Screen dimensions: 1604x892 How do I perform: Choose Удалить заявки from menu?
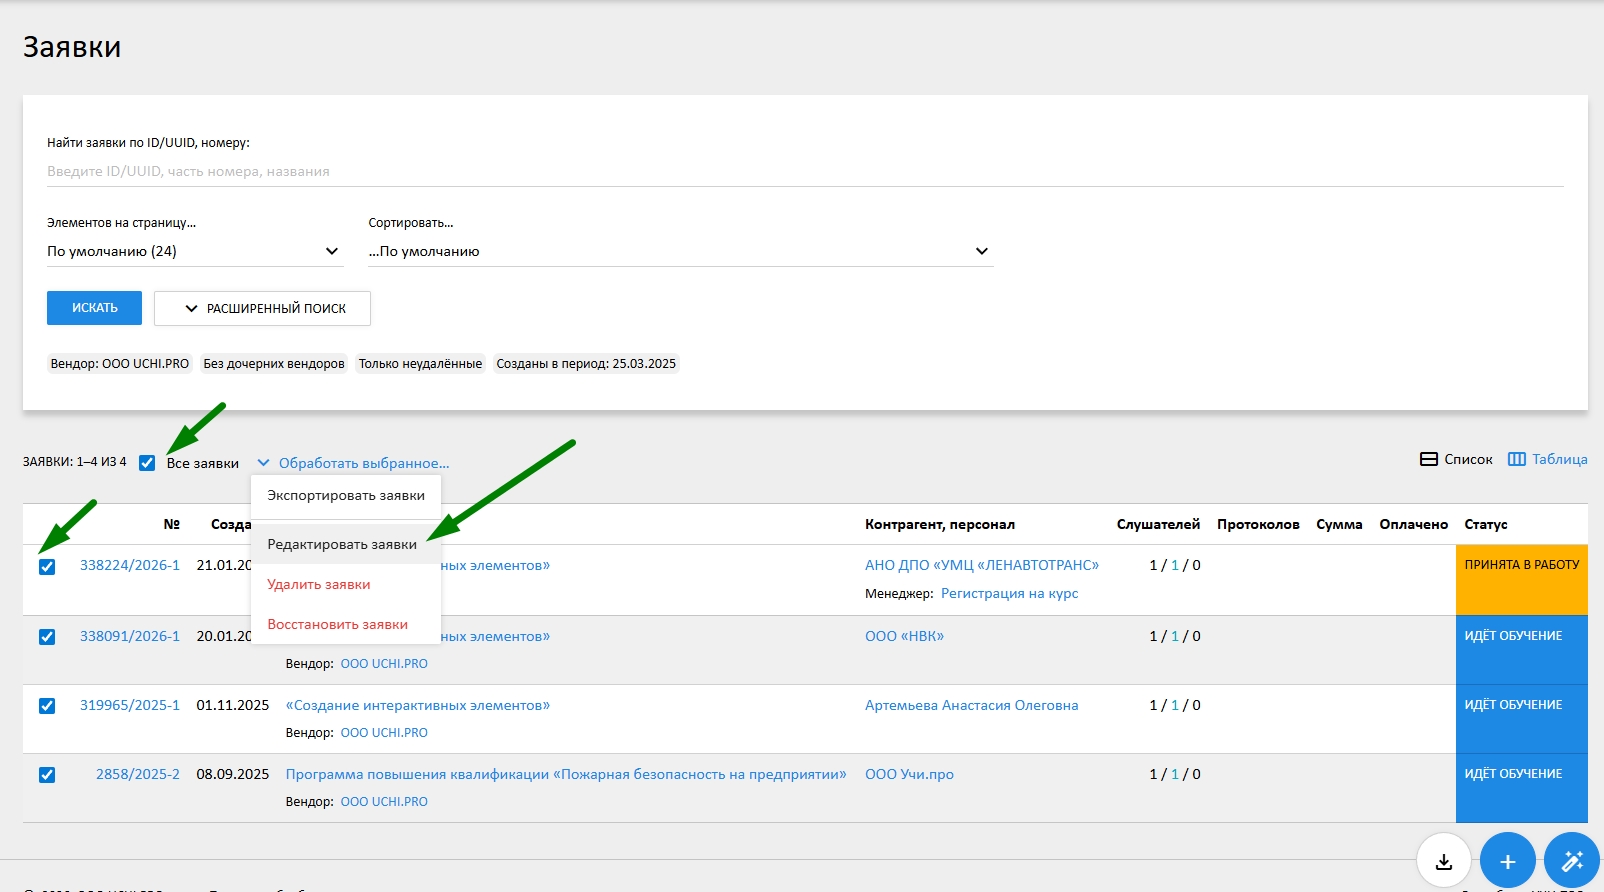pos(319,584)
